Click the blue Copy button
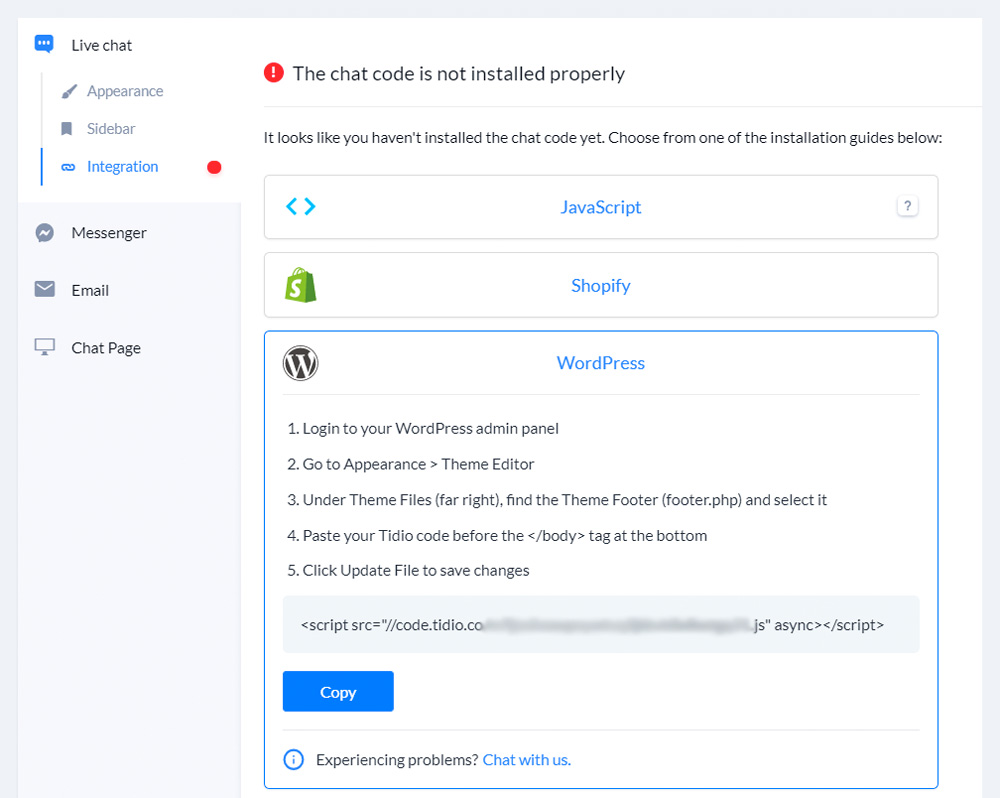Screen dimensions: 1000x798 338,691
